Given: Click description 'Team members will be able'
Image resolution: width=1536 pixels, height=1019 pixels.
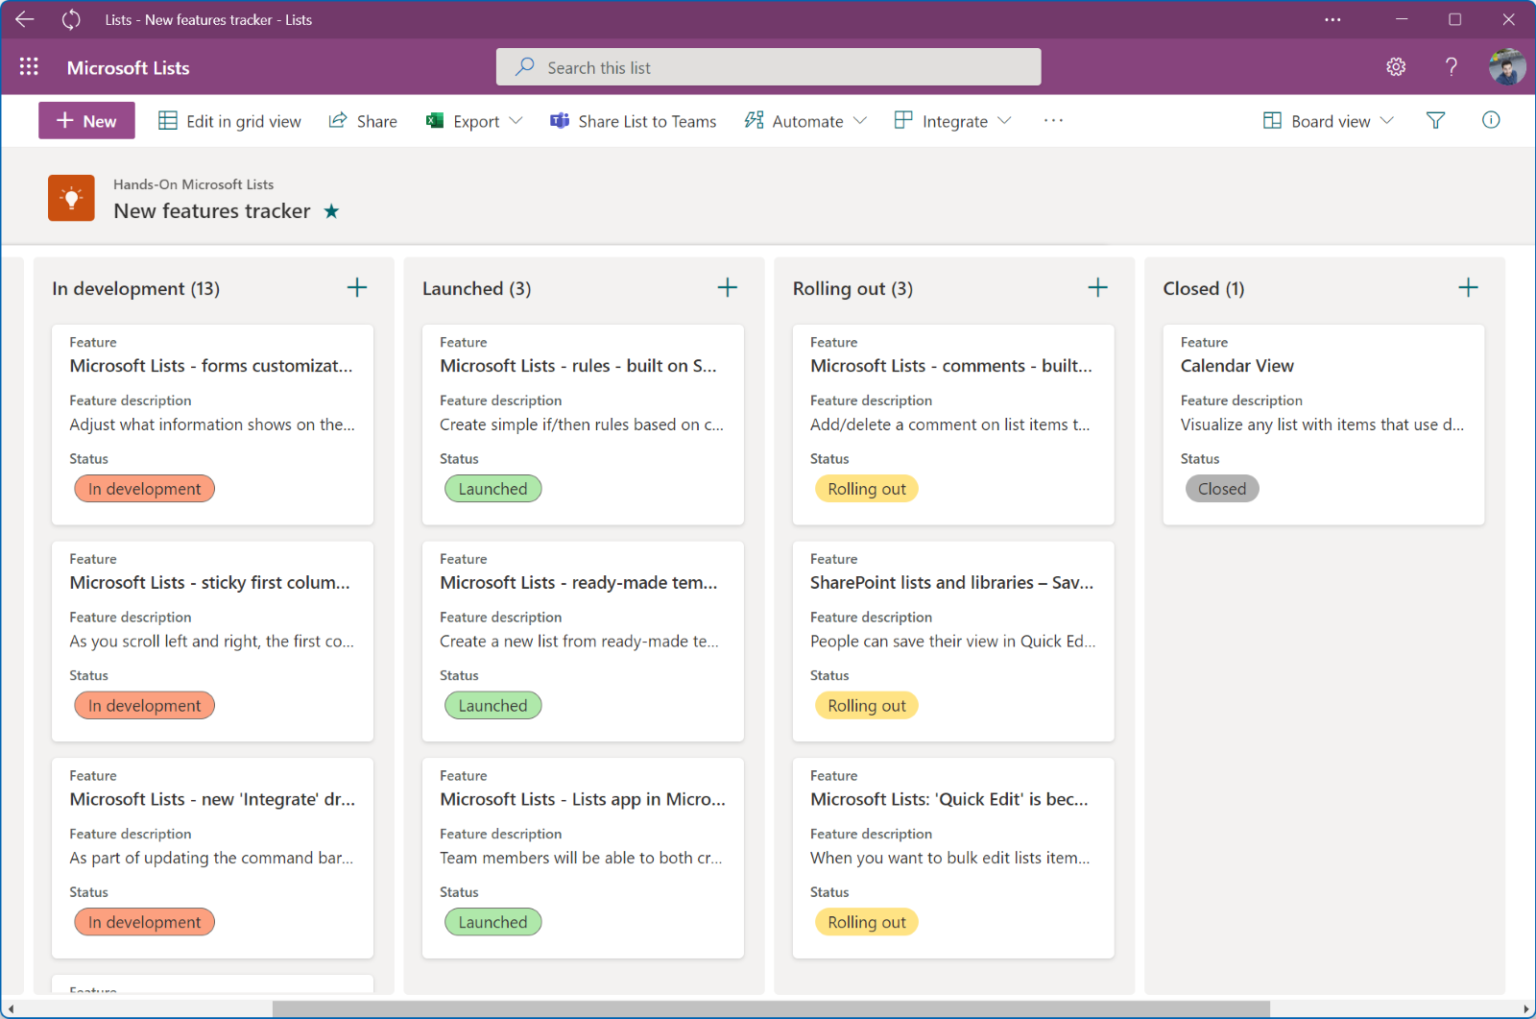Looking at the screenshot, I should 580,858.
